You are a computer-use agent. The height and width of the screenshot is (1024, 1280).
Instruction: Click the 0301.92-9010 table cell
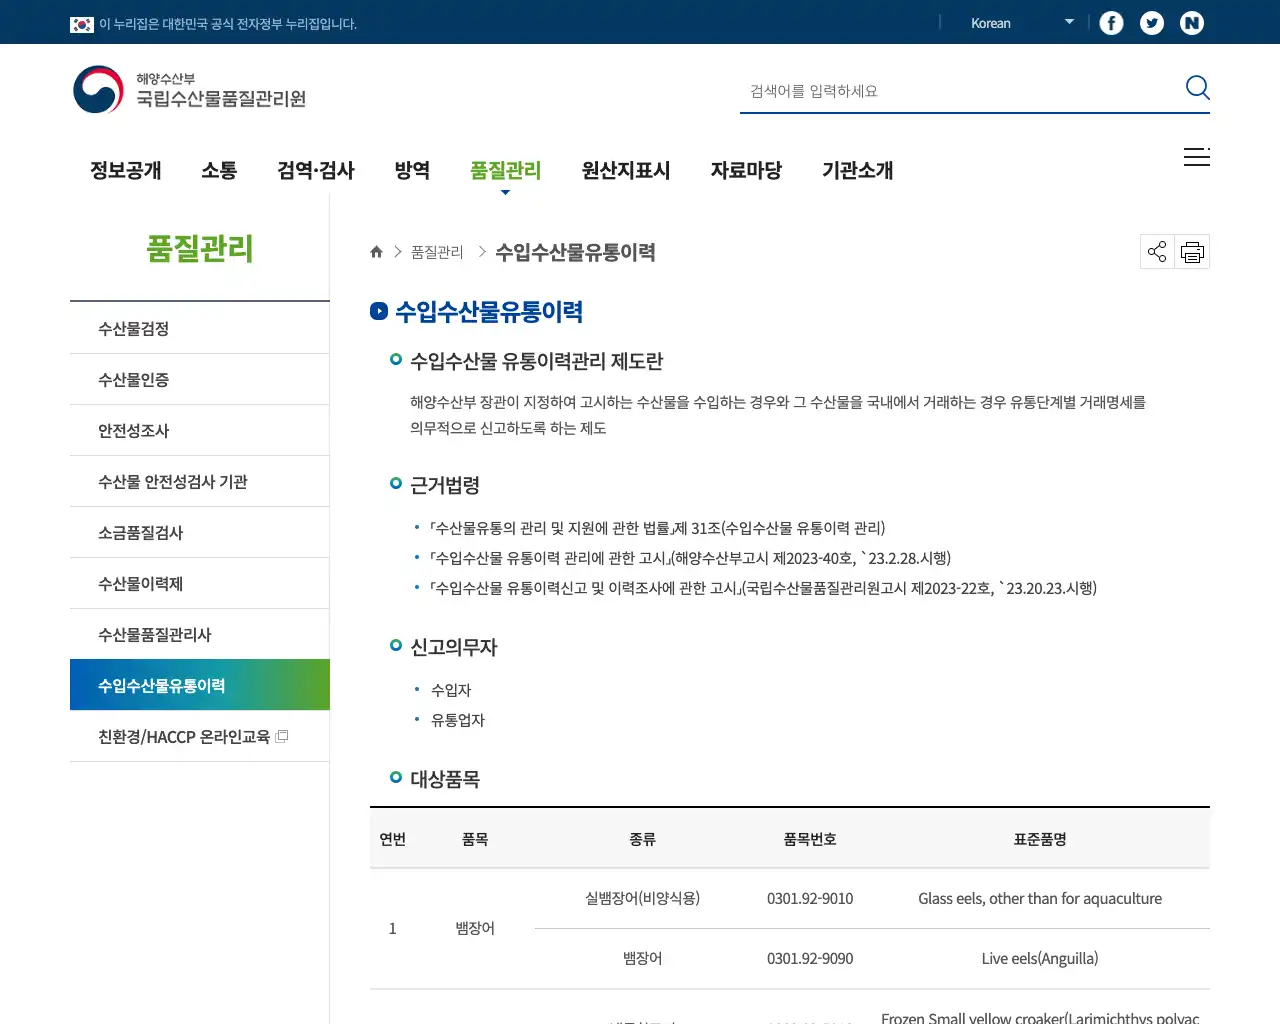[810, 898]
